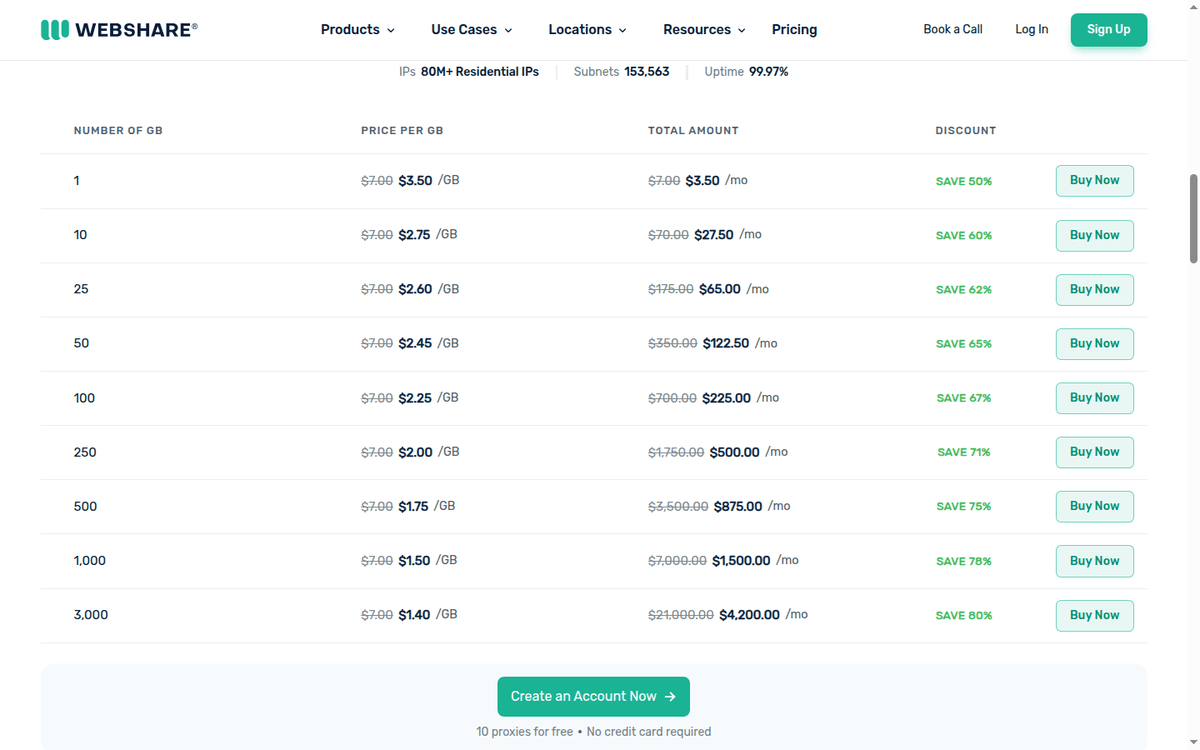Click the $122.50 /mo total amount

(x=713, y=343)
